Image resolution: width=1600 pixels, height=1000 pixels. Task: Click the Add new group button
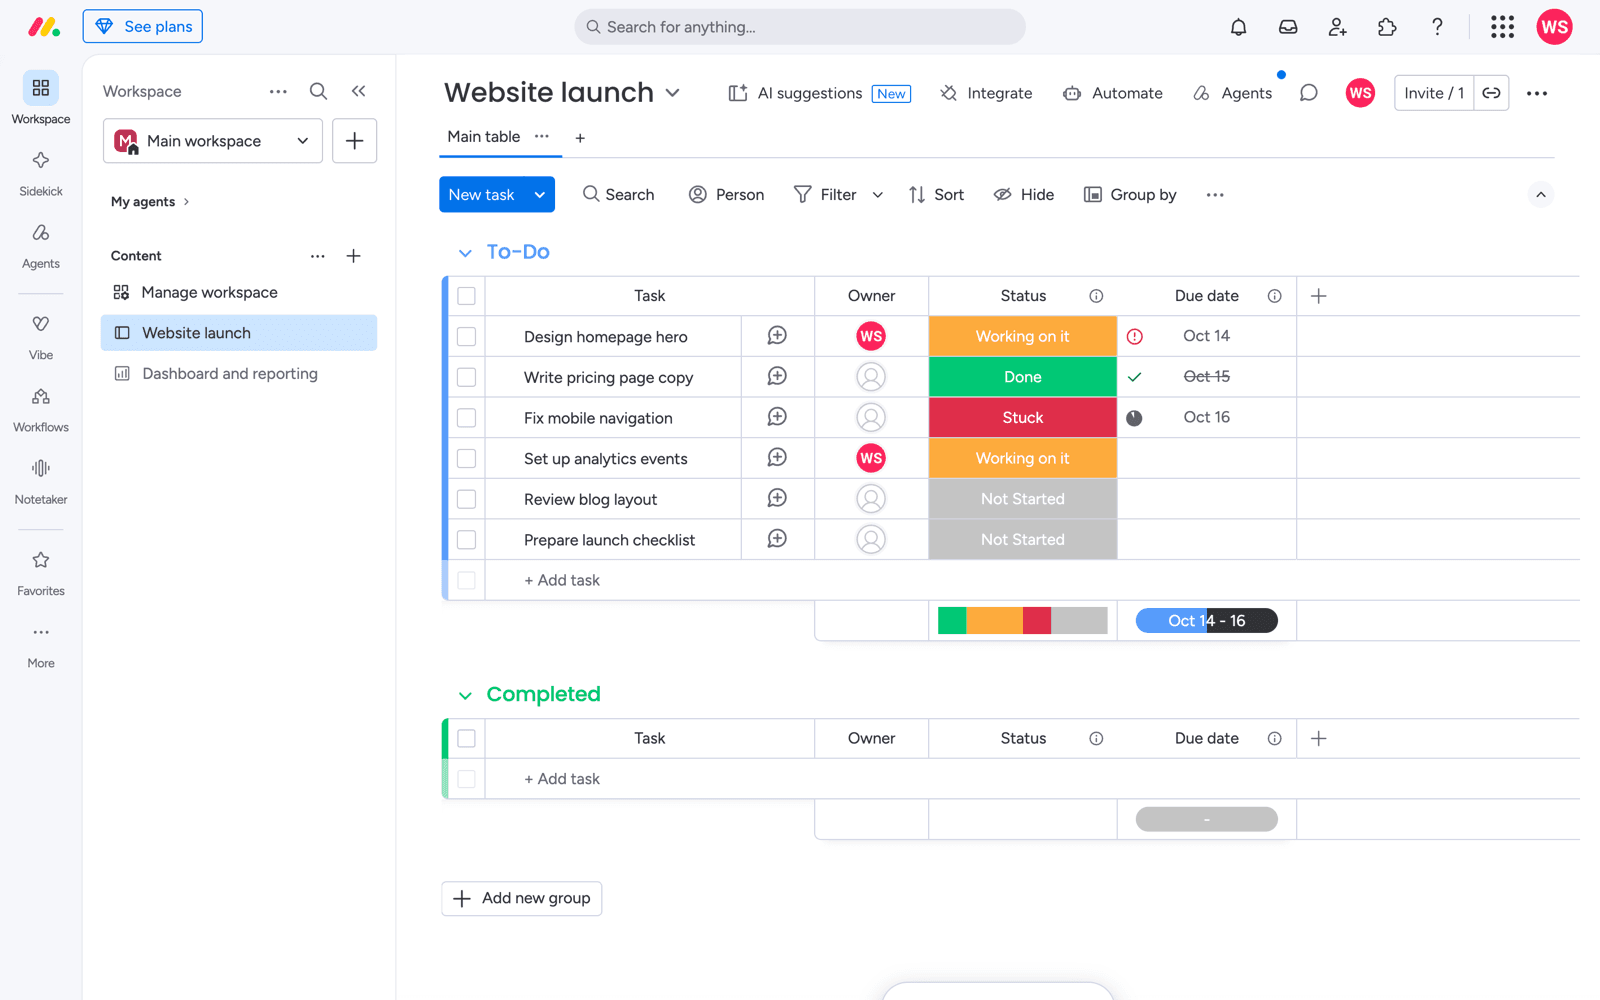(521, 898)
